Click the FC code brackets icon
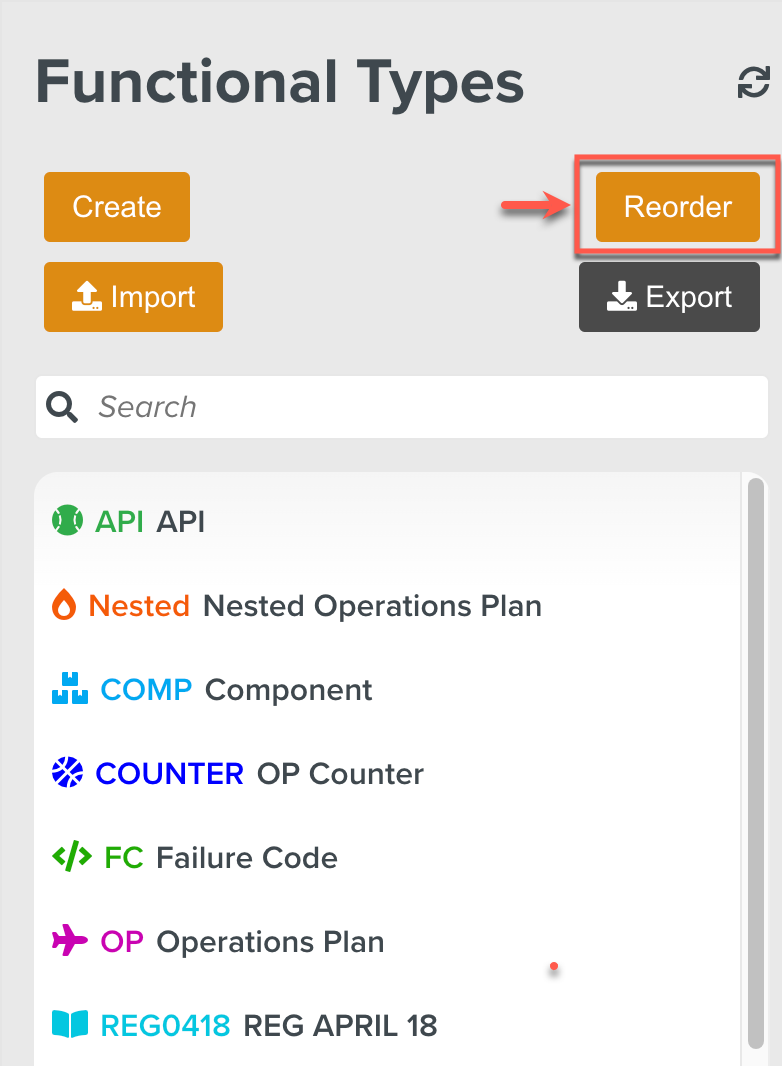Screen dimensions: 782x1066 (x=71, y=858)
